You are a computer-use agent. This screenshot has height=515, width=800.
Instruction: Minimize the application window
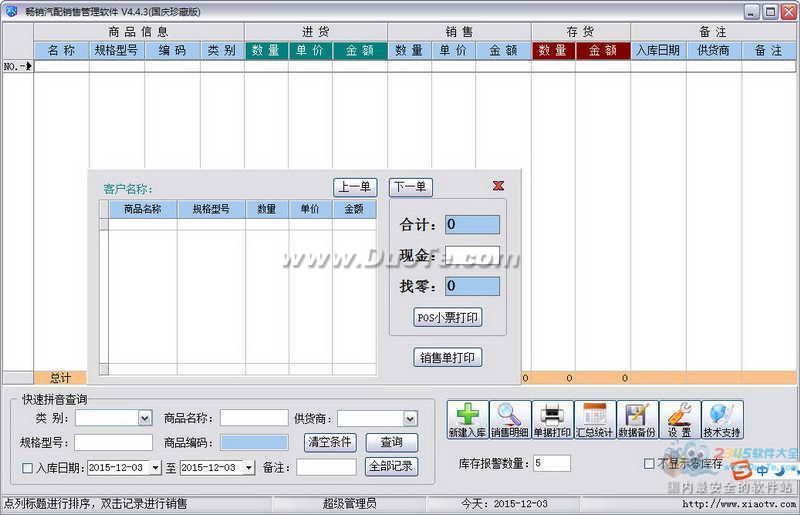752,11
